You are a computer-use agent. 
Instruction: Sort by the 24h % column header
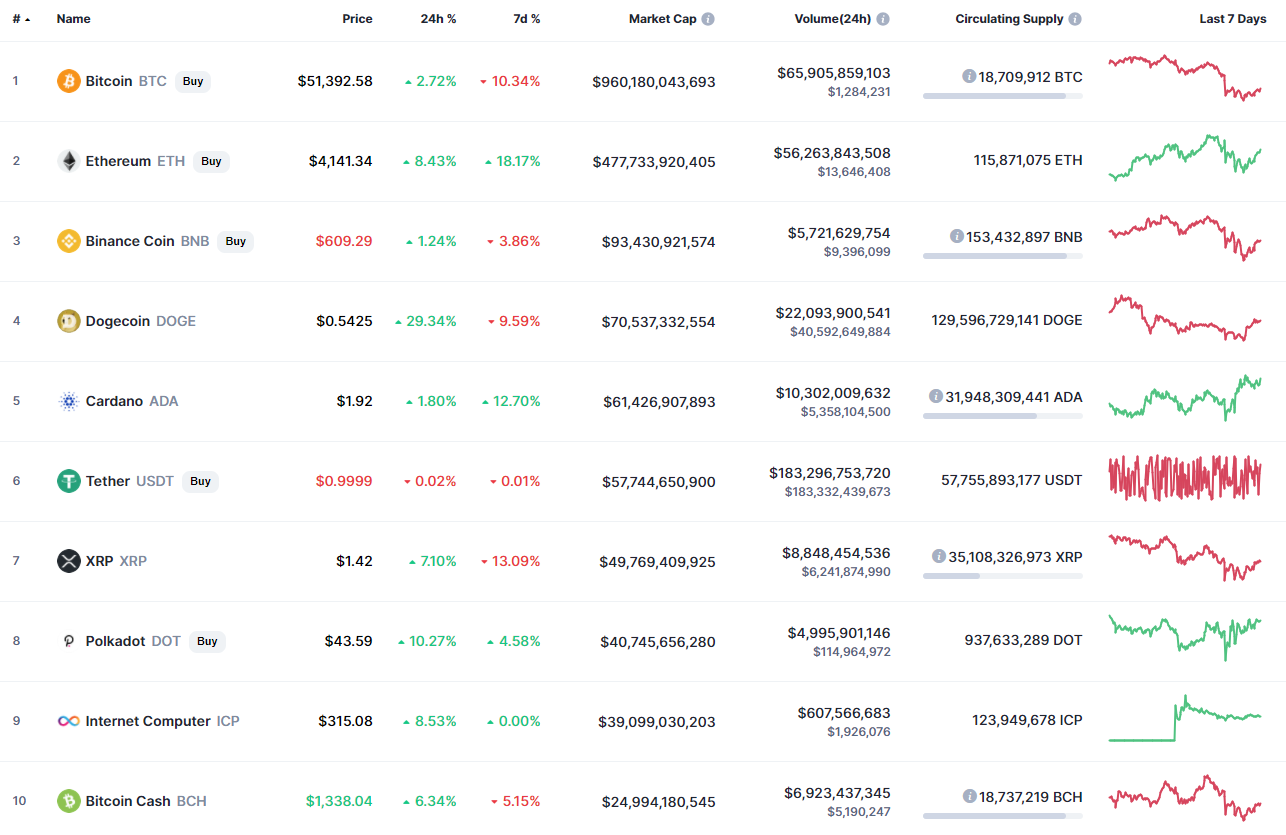(x=438, y=19)
